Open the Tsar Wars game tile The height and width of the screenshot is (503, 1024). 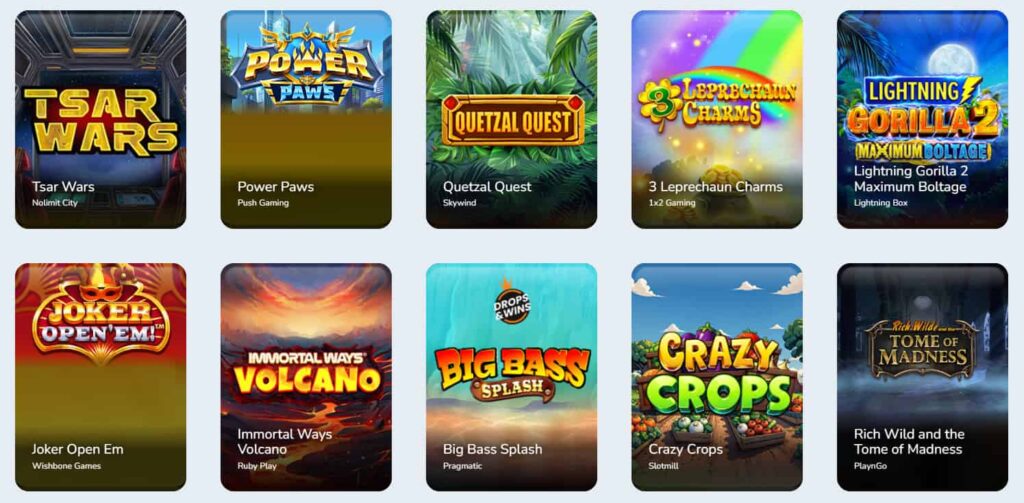tap(101, 120)
